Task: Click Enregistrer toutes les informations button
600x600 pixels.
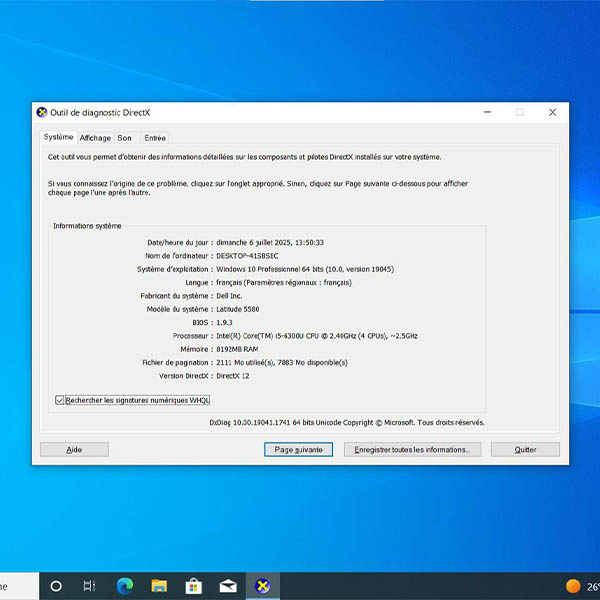Action: click(413, 450)
